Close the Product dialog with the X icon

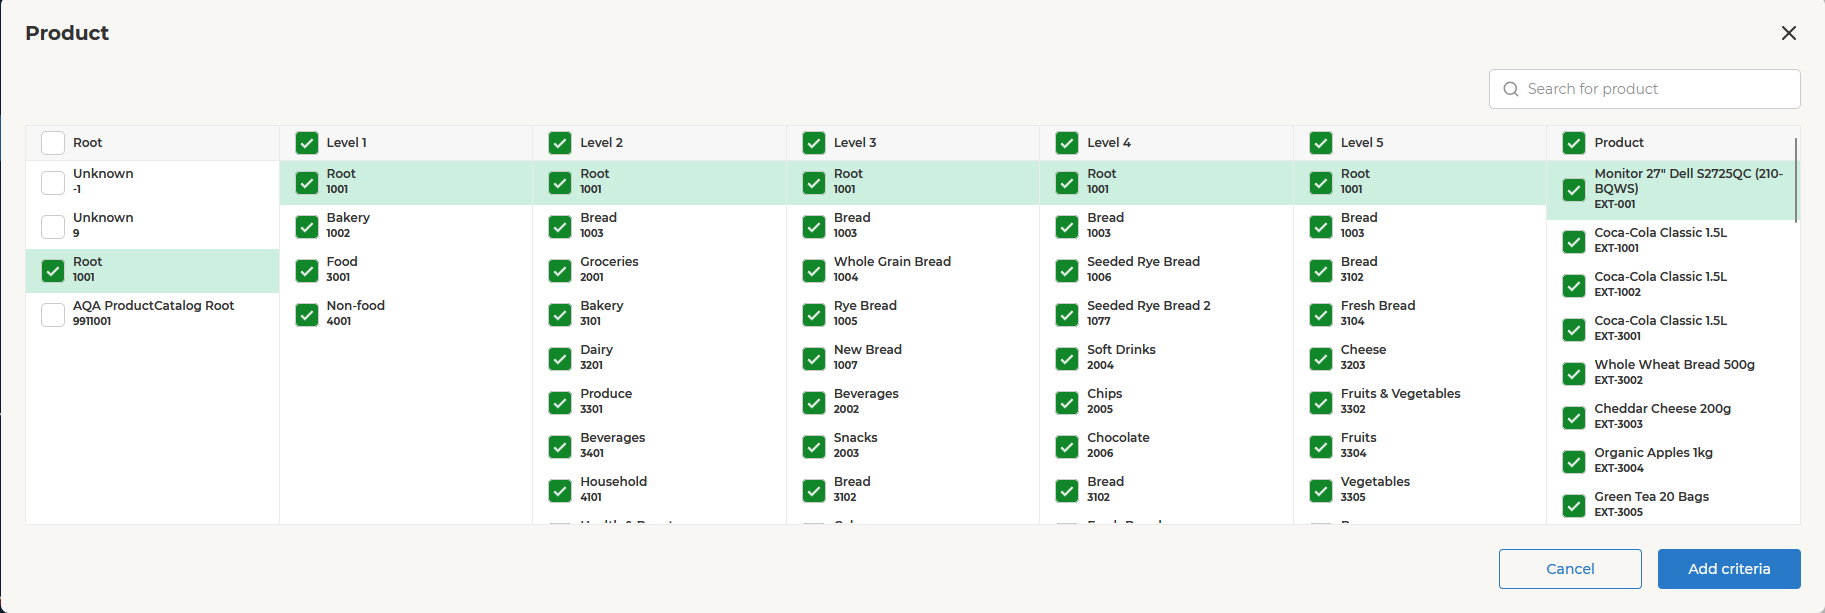pyautogui.click(x=1789, y=33)
